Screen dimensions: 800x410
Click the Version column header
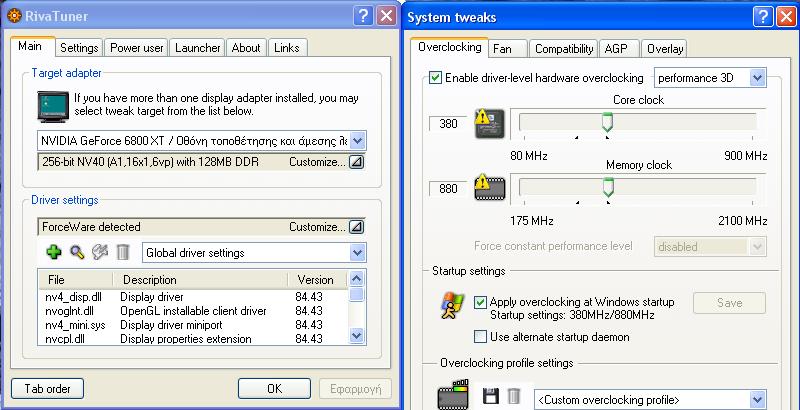pyautogui.click(x=317, y=279)
